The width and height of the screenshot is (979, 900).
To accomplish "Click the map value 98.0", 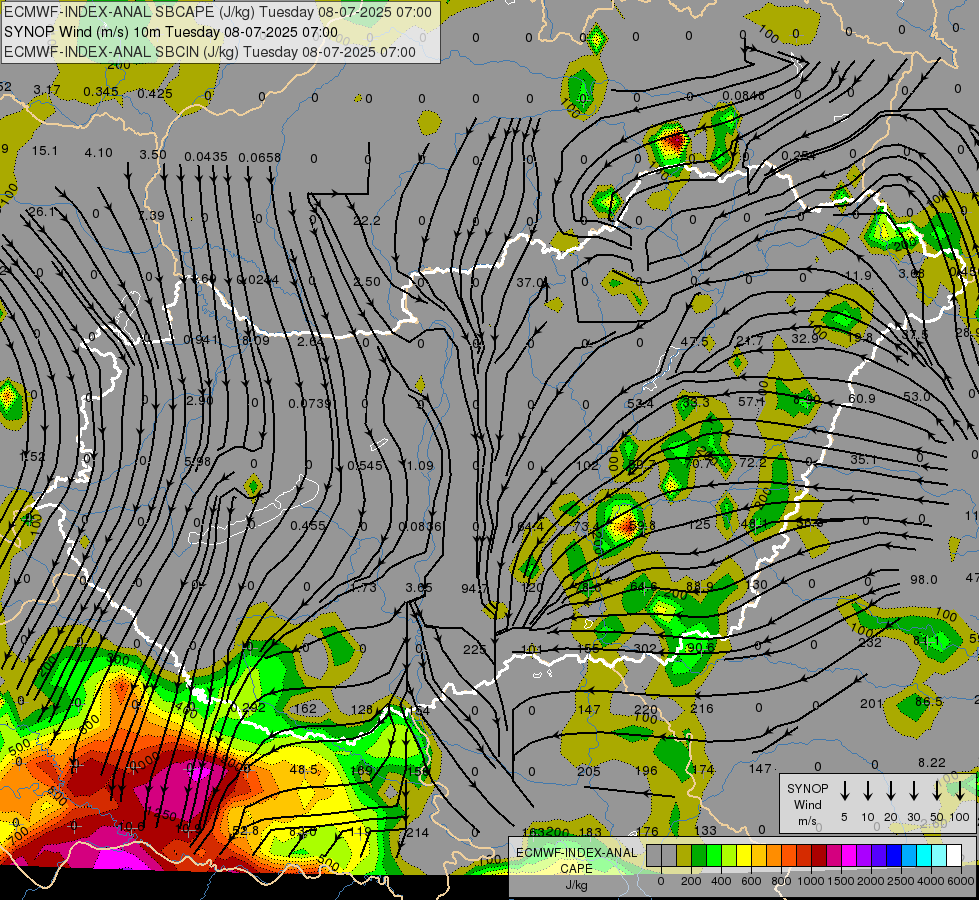I will click(923, 580).
